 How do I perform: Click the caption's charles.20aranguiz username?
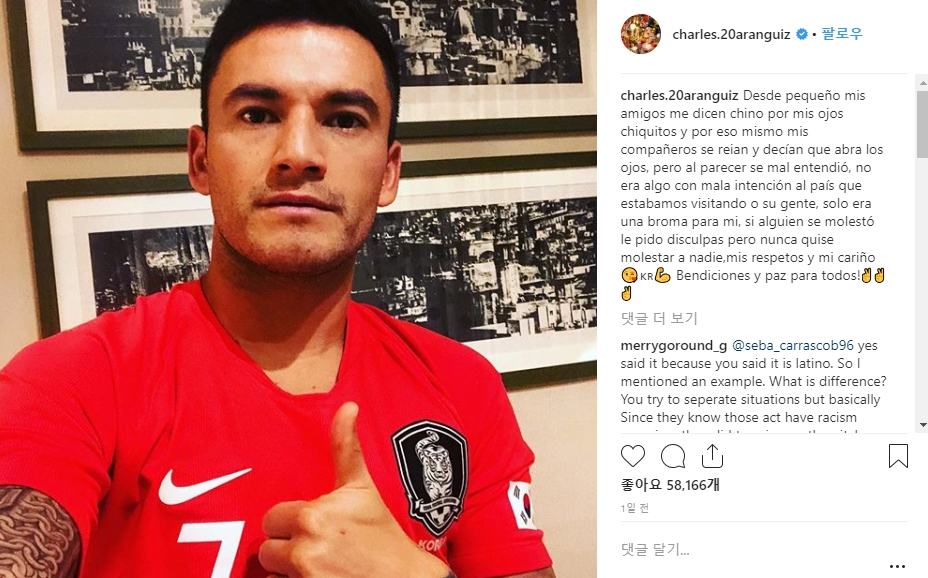[x=679, y=95]
